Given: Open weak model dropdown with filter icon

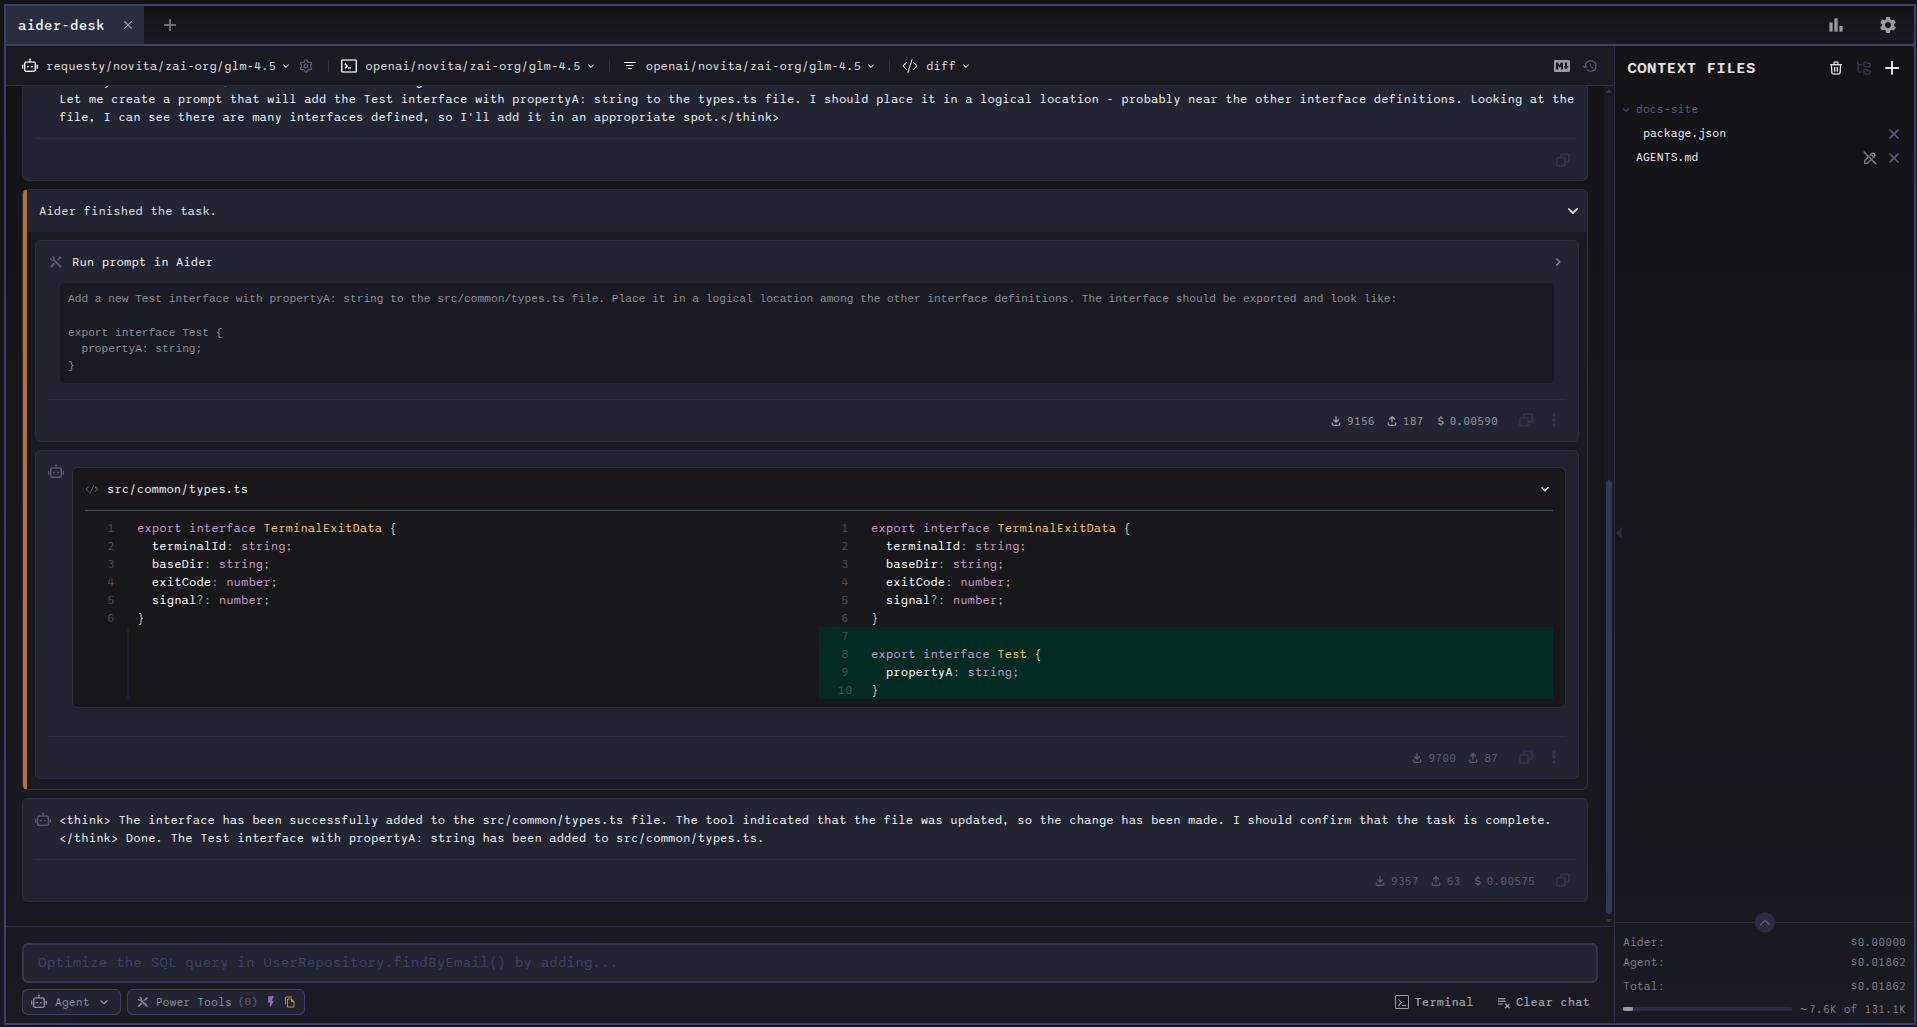Looking at the screenshot, I should (749, 66).
